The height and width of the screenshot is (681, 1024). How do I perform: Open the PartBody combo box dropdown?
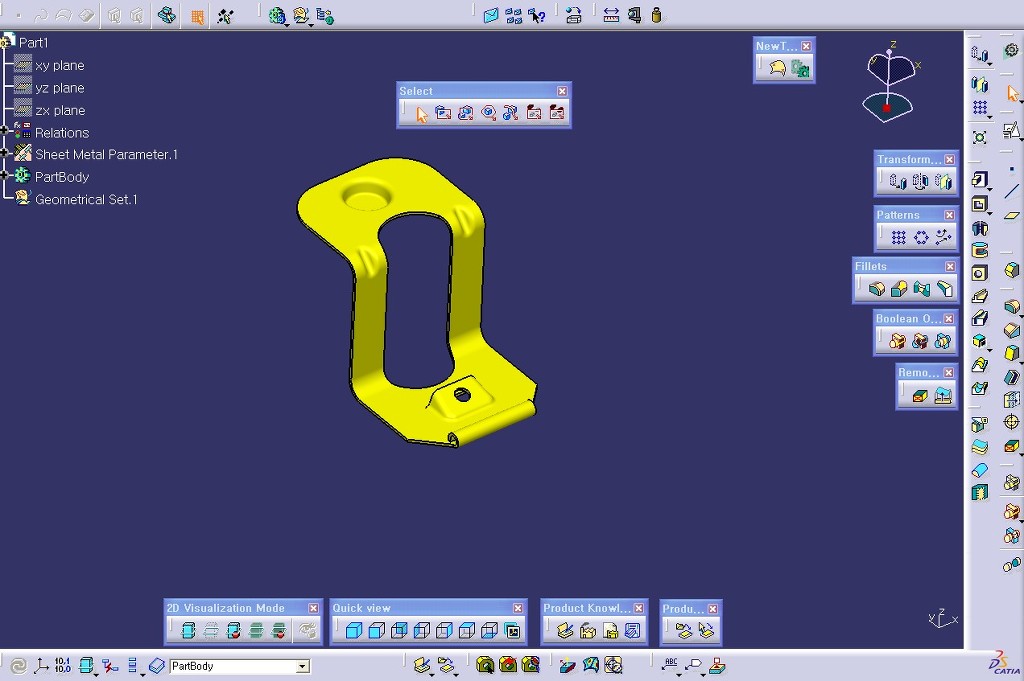tap(302, 666)
